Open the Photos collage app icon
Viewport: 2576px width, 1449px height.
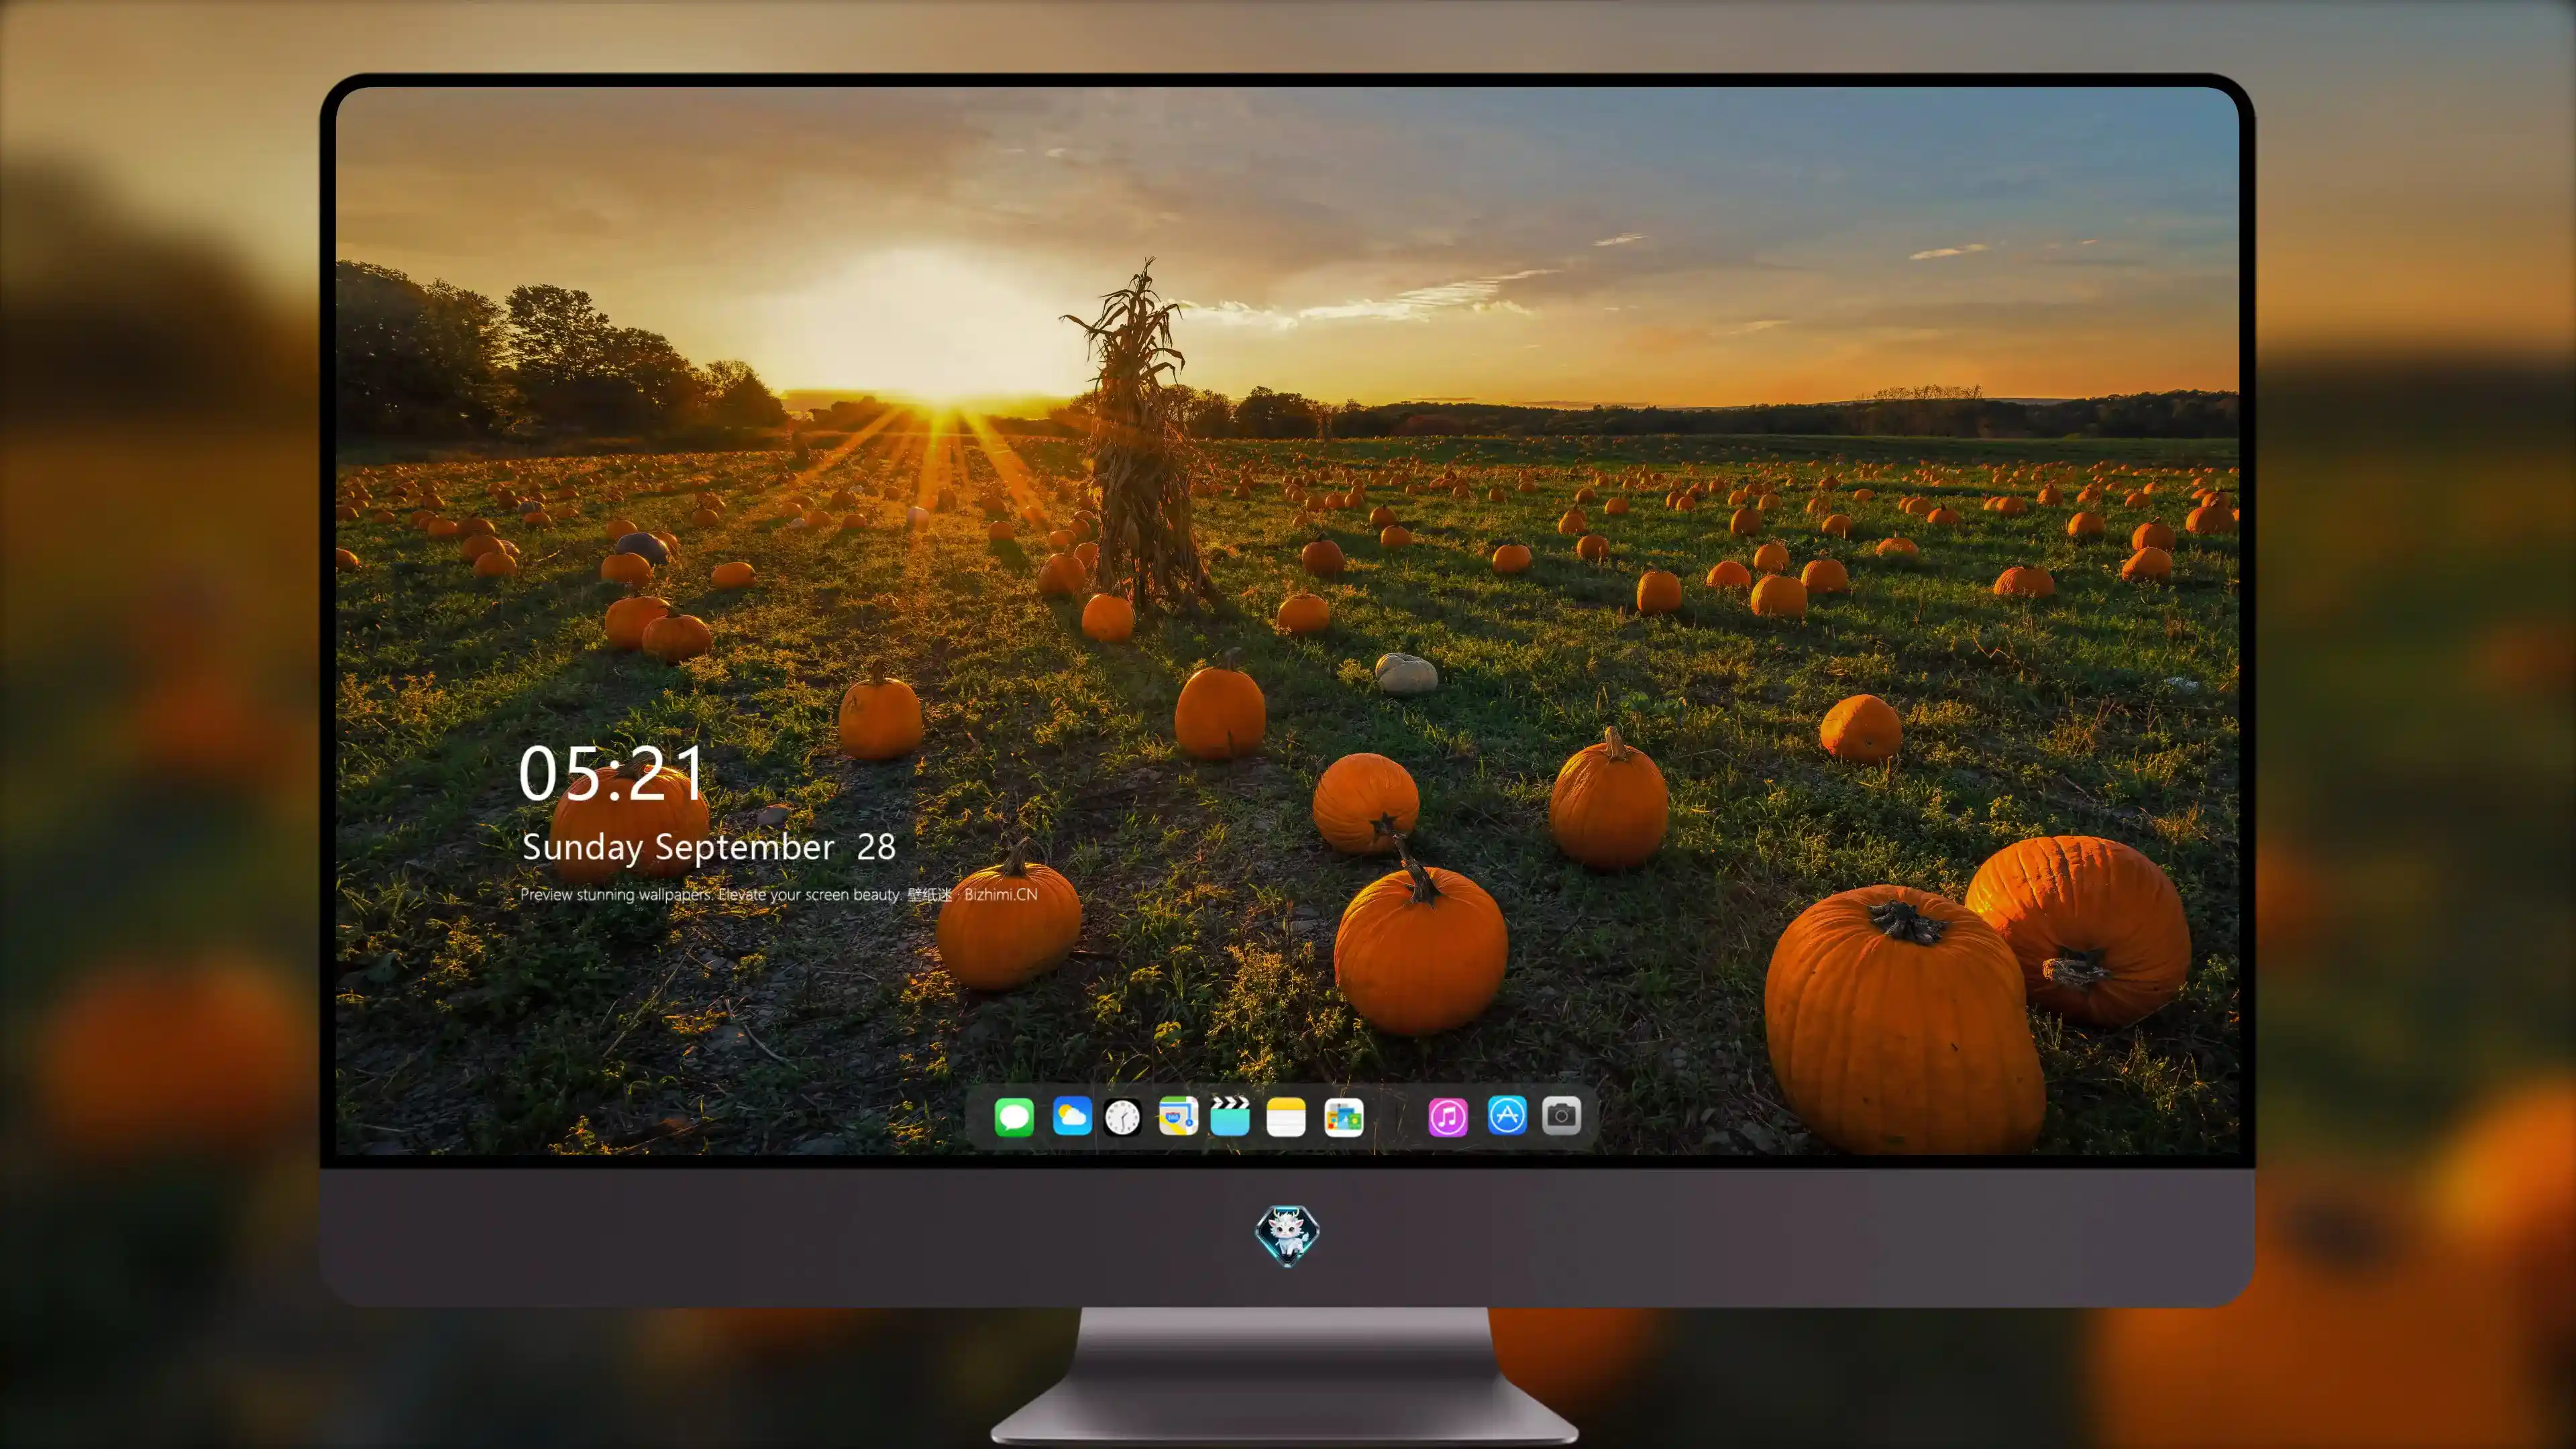[1344, 1117]
